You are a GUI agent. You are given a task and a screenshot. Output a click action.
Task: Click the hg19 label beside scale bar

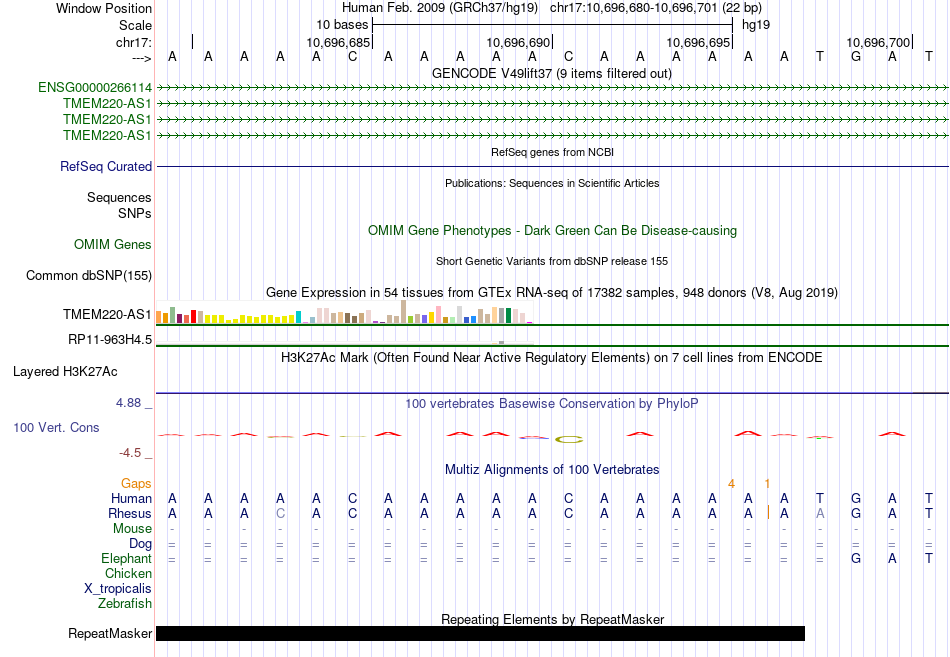point(756,25)
